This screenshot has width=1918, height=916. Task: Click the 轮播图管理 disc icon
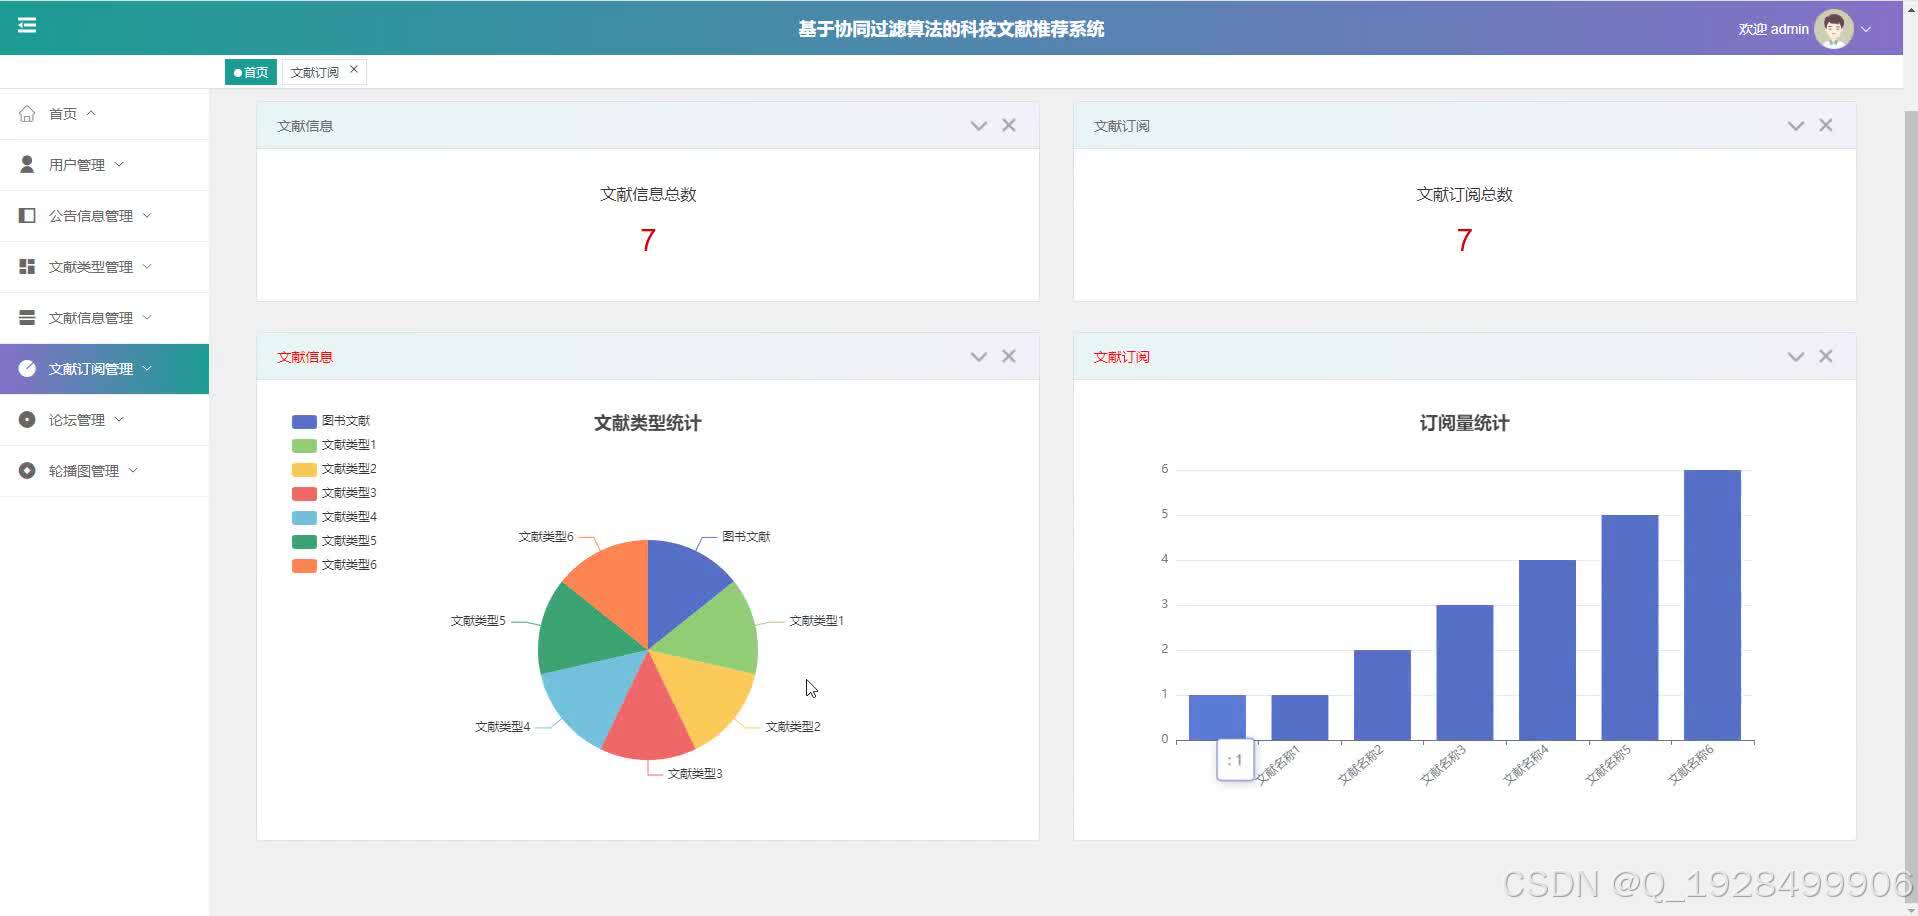pyautogui.click(x=27, y=470)
